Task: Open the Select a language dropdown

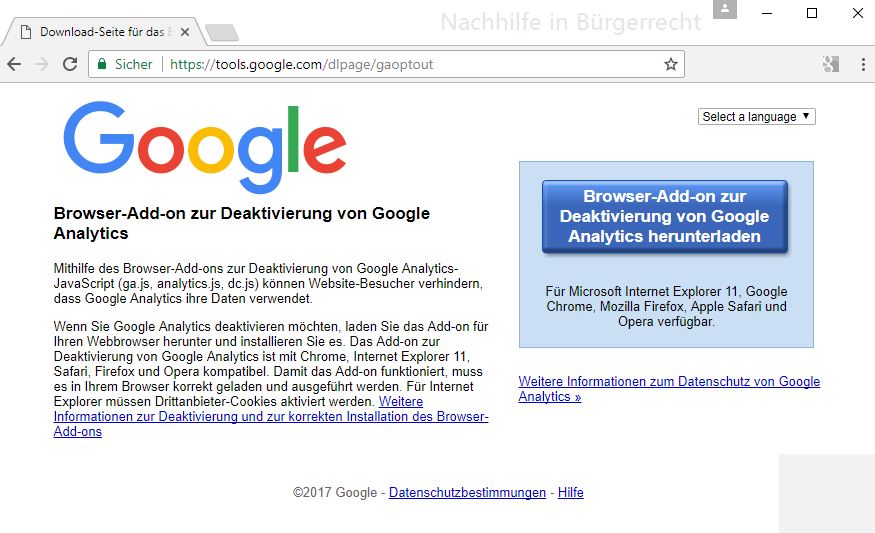Action: 756,117
